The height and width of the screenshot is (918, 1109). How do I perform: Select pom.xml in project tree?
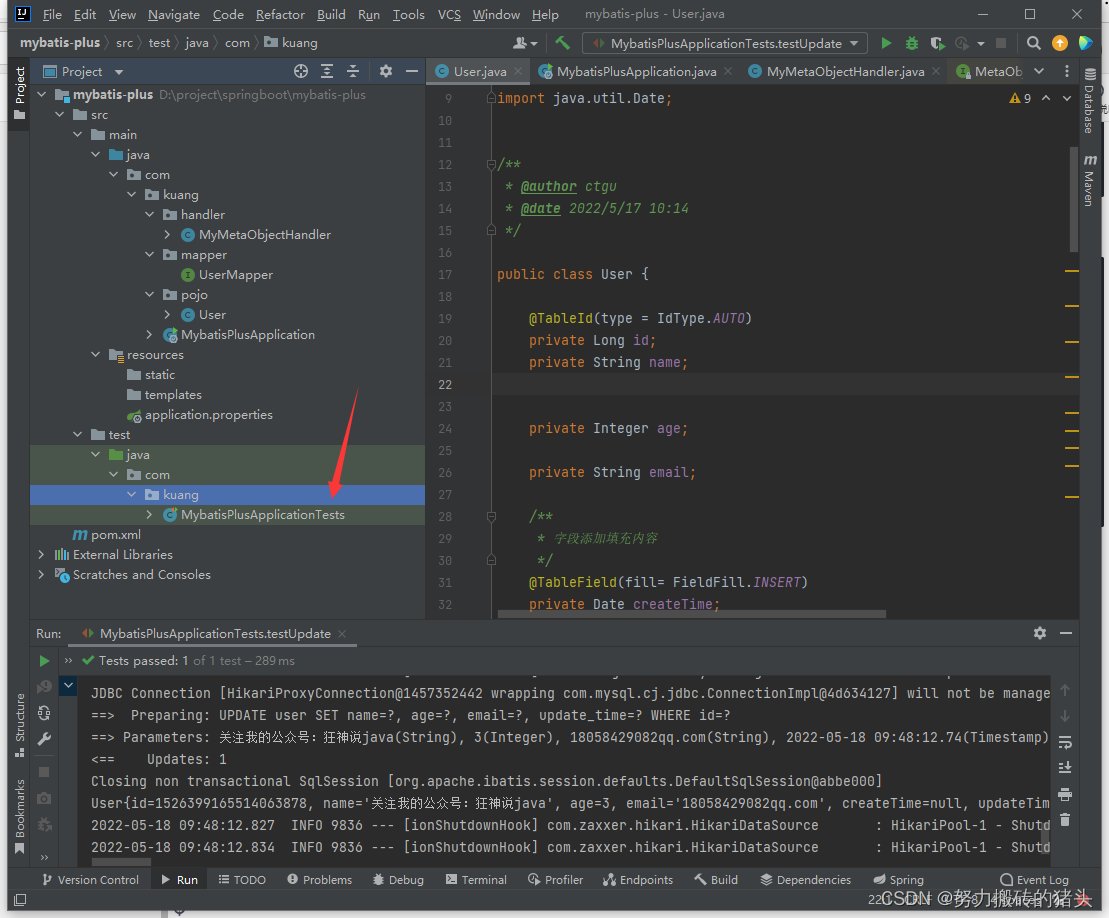[115, 535]
